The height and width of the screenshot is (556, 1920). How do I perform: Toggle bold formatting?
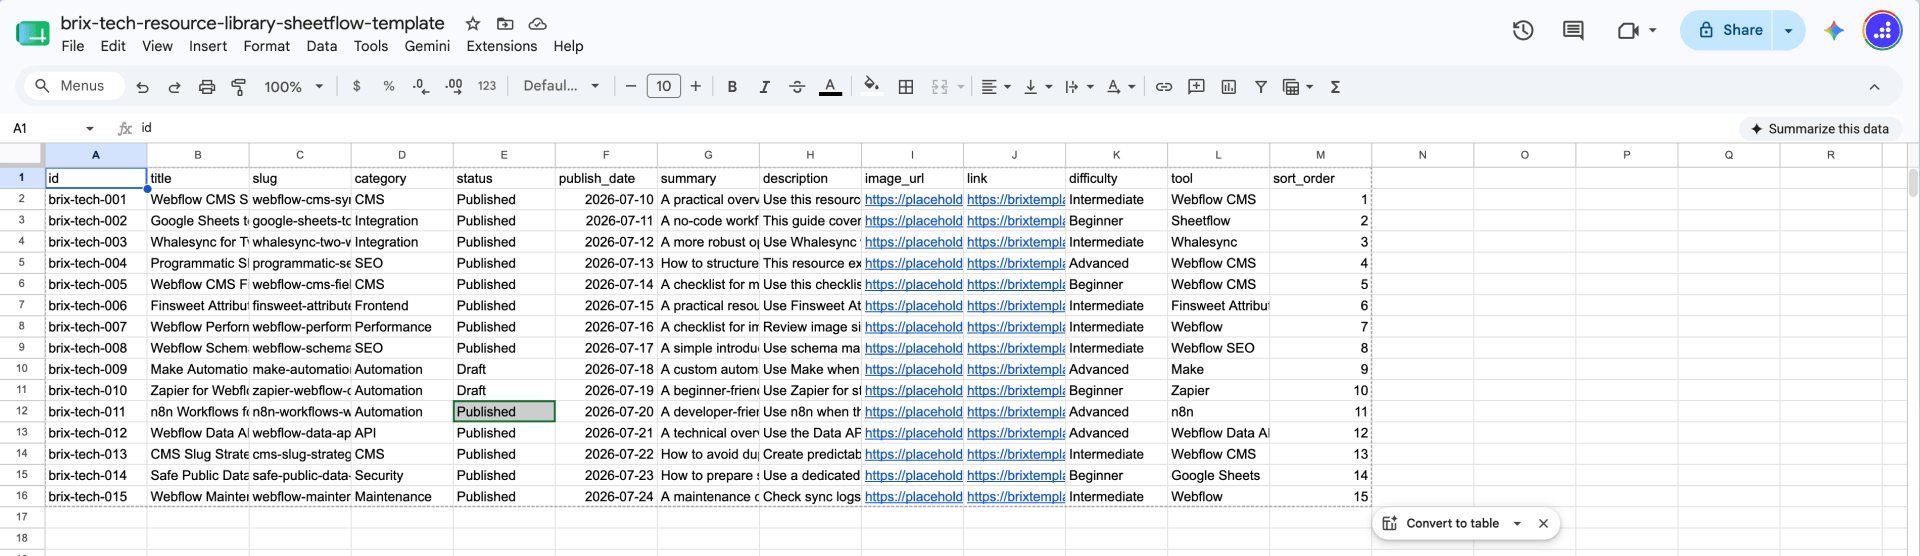(732, 87)
